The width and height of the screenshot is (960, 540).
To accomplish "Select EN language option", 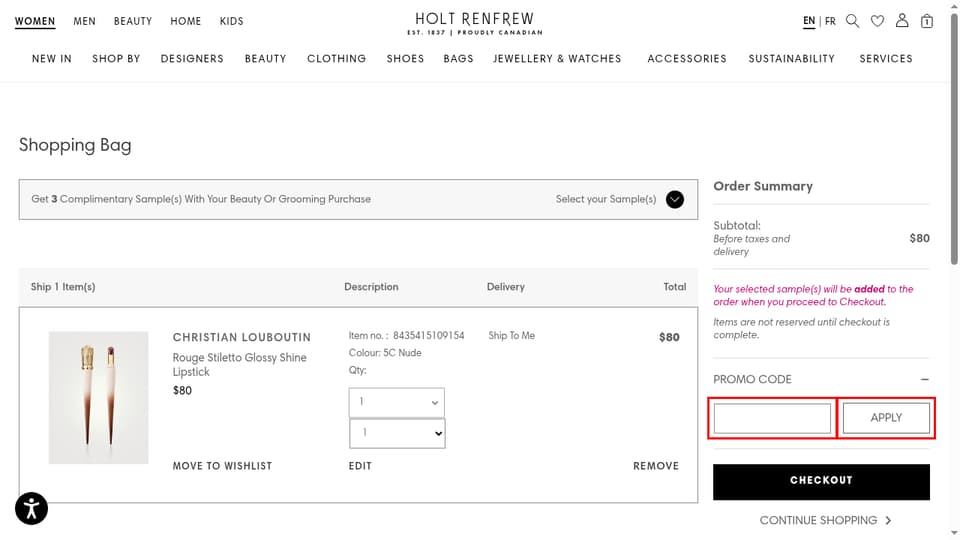I will [809, 21].
